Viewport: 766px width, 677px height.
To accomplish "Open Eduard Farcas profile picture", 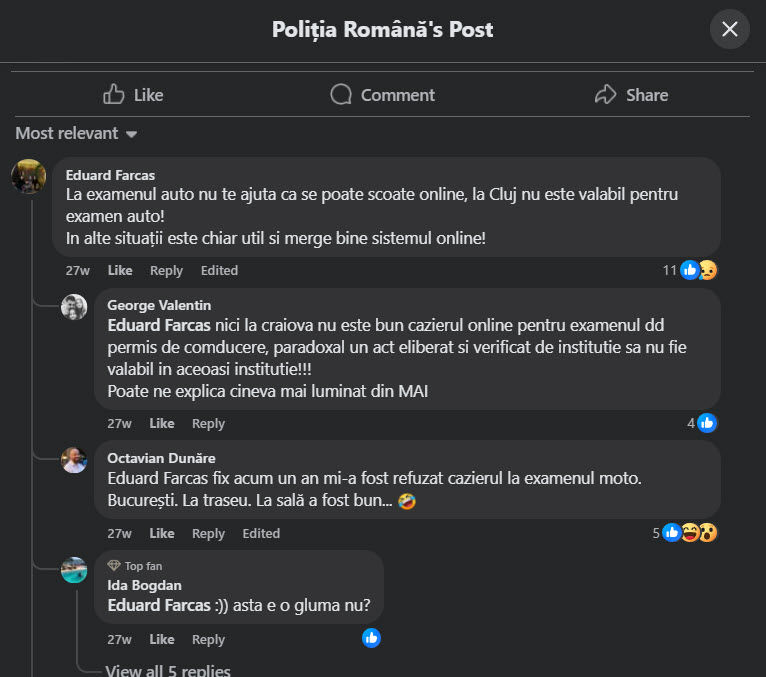I will pos(28,176).
